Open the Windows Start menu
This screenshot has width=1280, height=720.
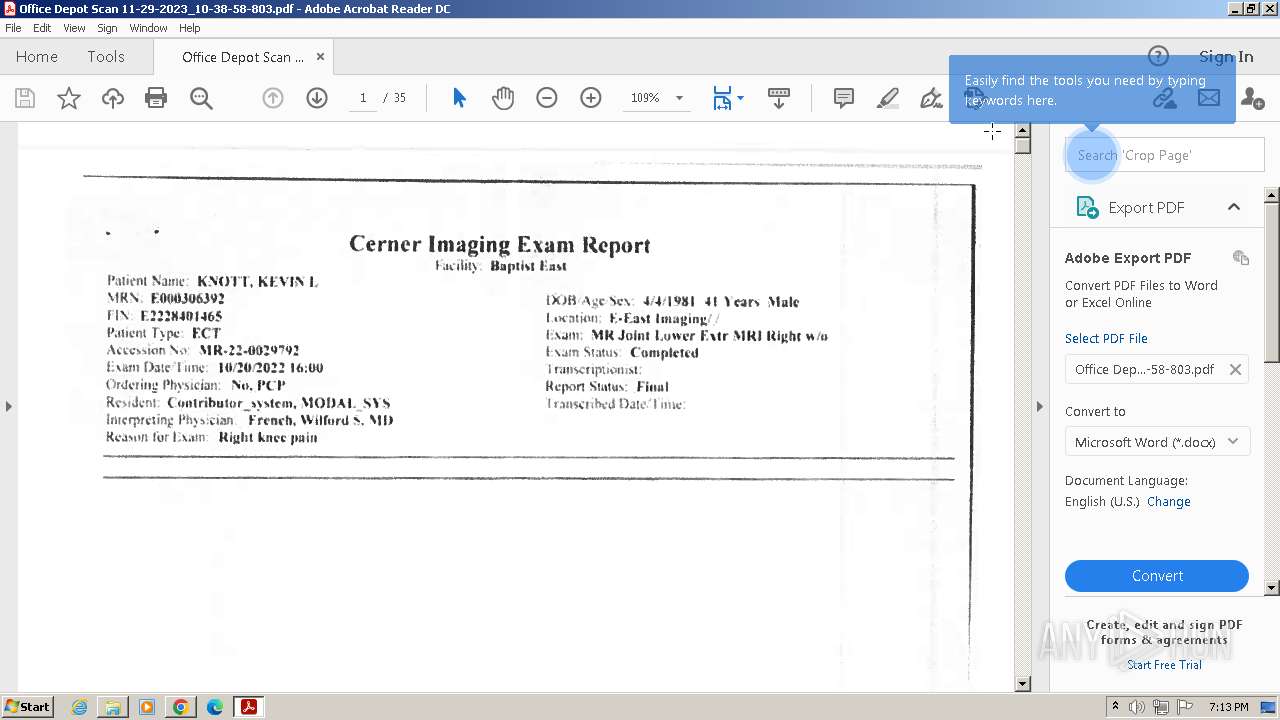point(27,707)
